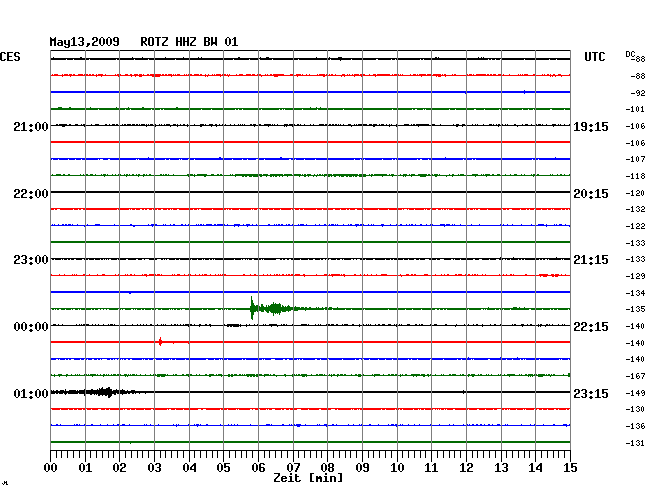Click minute axis tick label 02
The image size is (650, 494).
[x=119, y=468]
